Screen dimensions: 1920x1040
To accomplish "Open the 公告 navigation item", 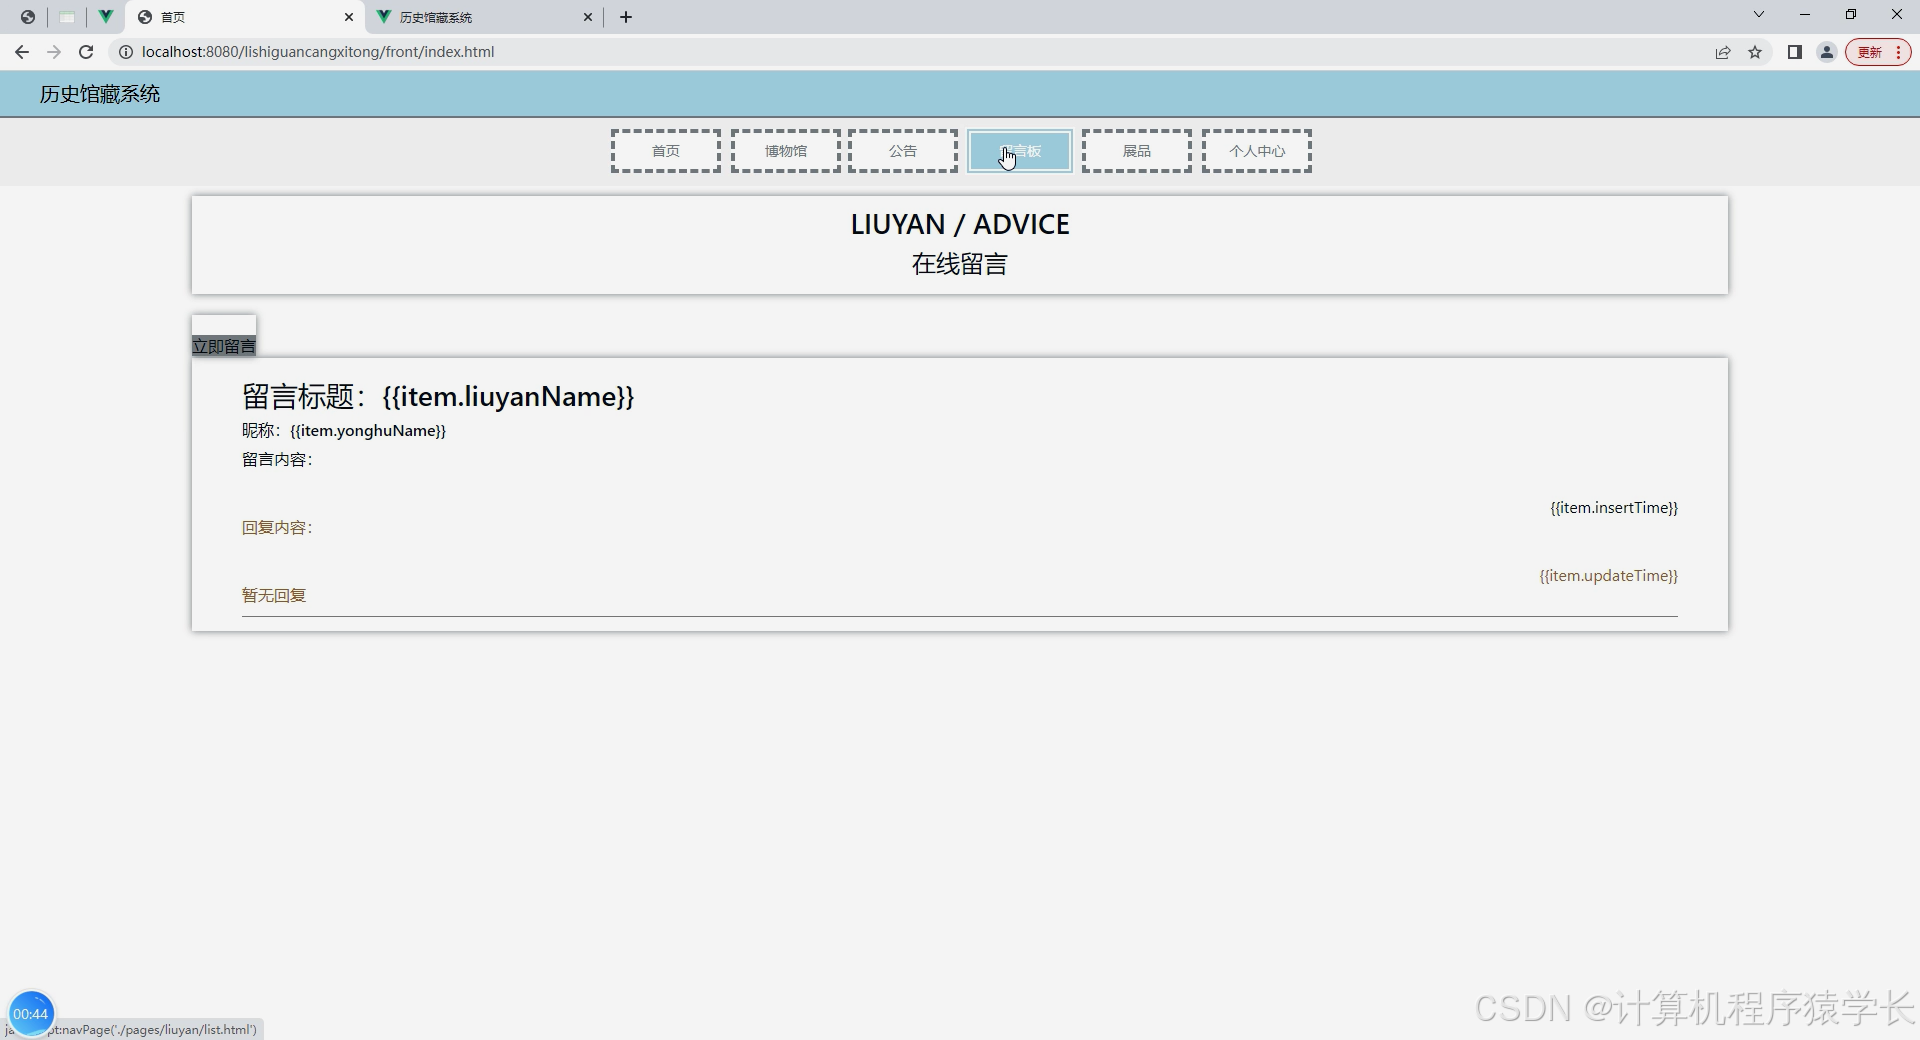I will [903, 151].
